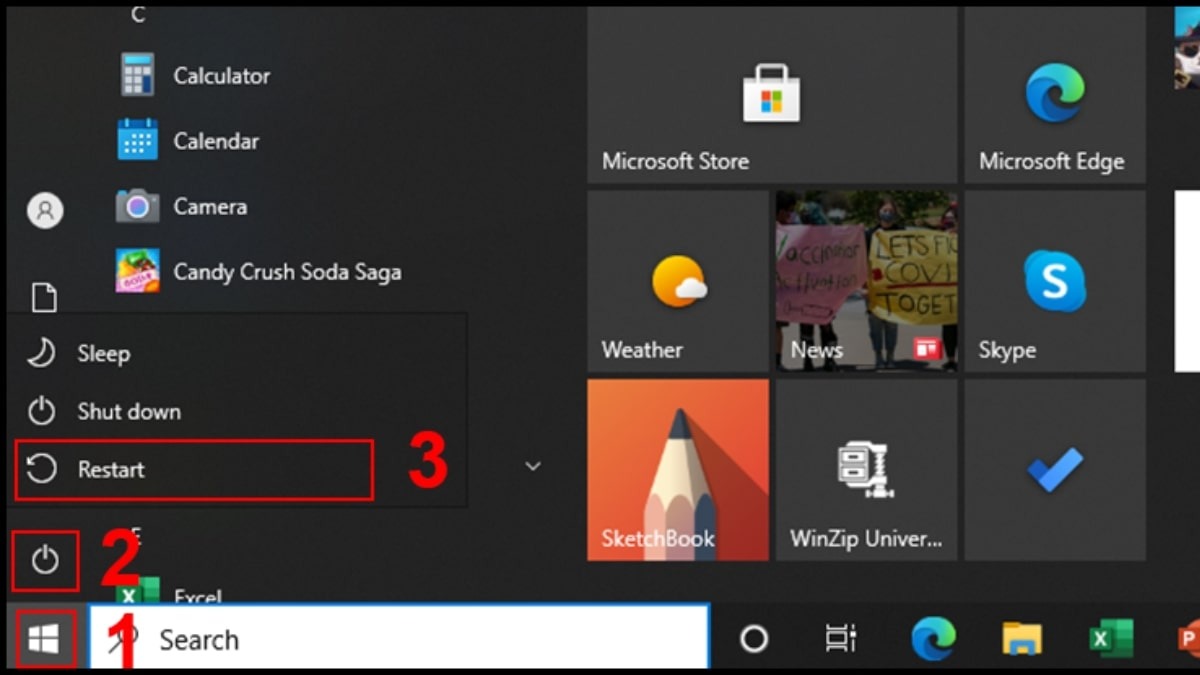The height and width of the screenshot is (675, 1200).
Task: Open PowerPoint from the taskbar
Action: tap(1189, 638)
